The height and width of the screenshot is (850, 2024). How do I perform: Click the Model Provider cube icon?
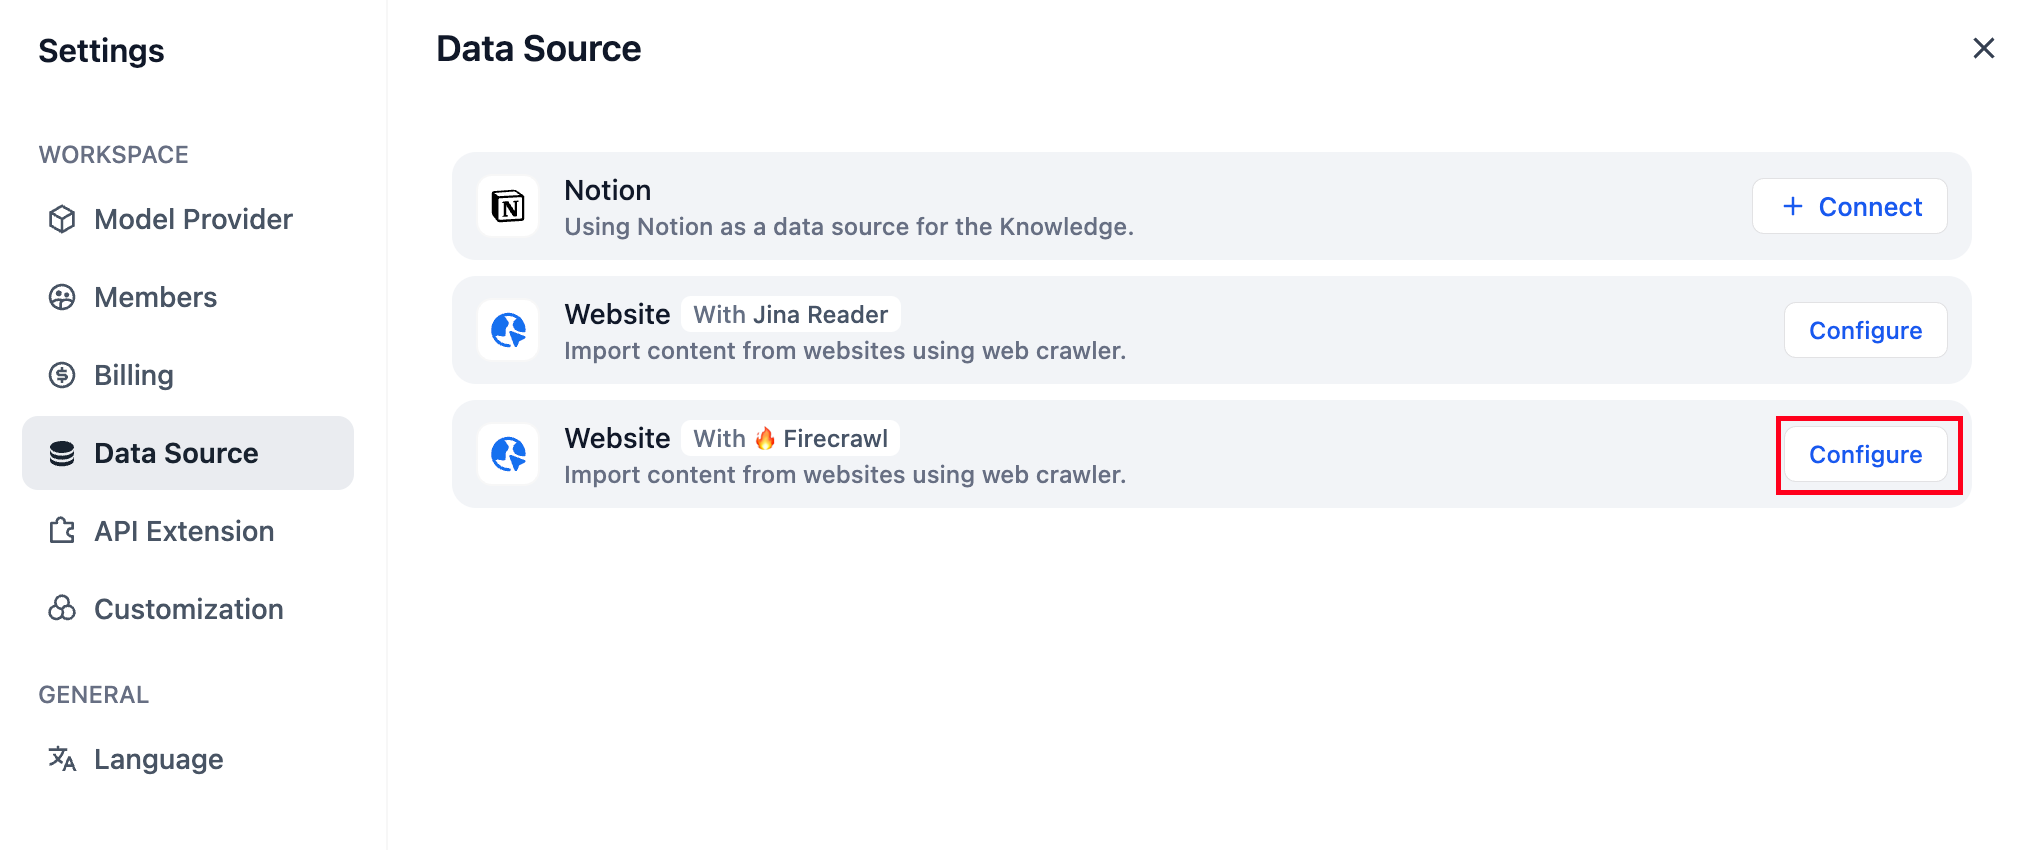point(62,219)
